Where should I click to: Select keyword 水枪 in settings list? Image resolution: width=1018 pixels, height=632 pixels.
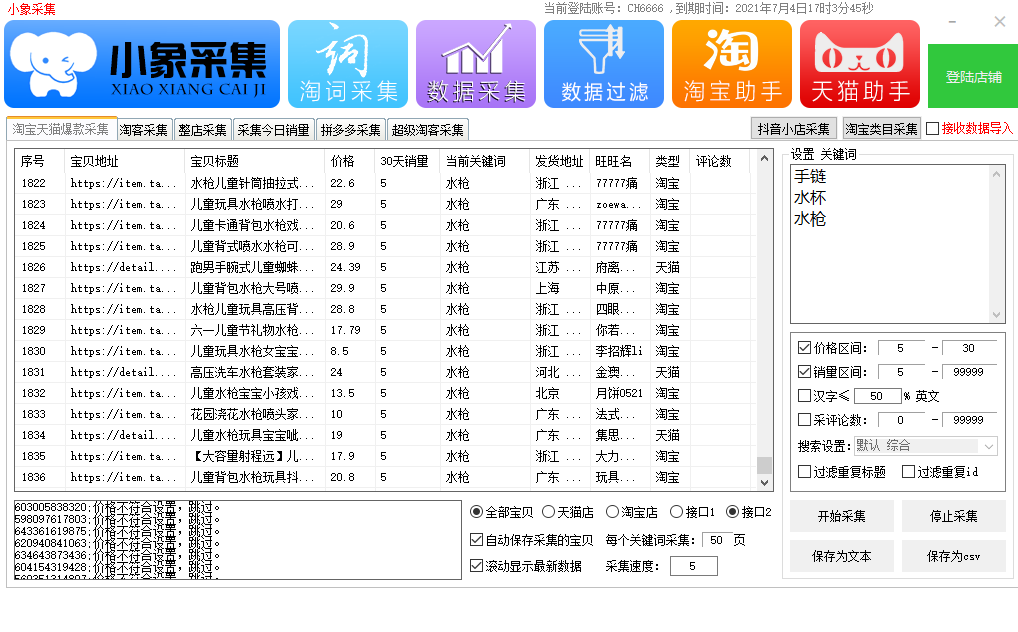tap(810, 219)
